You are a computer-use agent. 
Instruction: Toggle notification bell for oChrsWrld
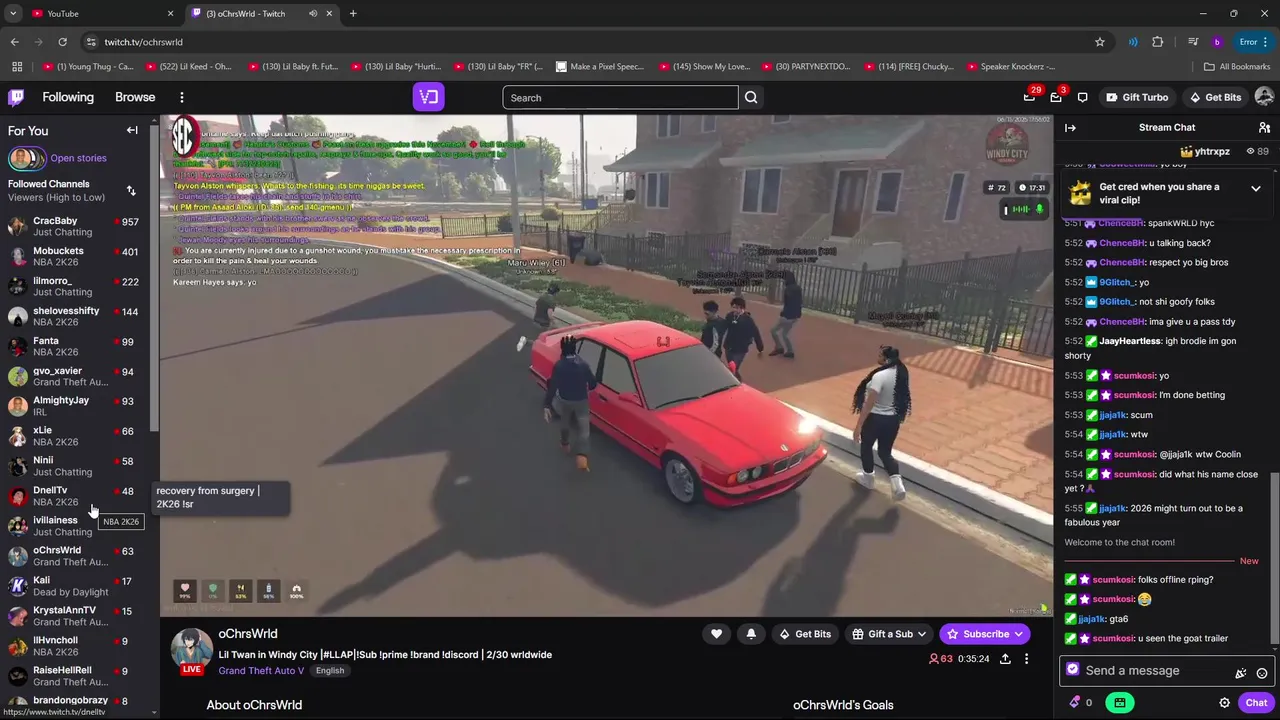[x=751, y=634]
